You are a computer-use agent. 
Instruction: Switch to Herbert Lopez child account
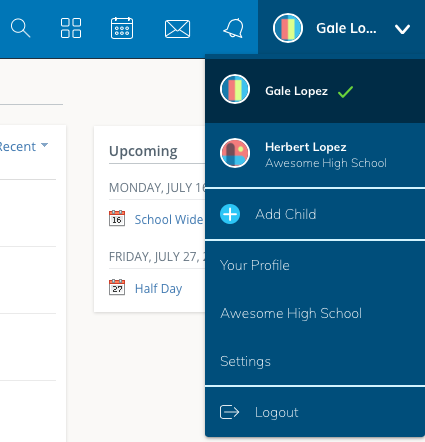[x=315, y=155]
